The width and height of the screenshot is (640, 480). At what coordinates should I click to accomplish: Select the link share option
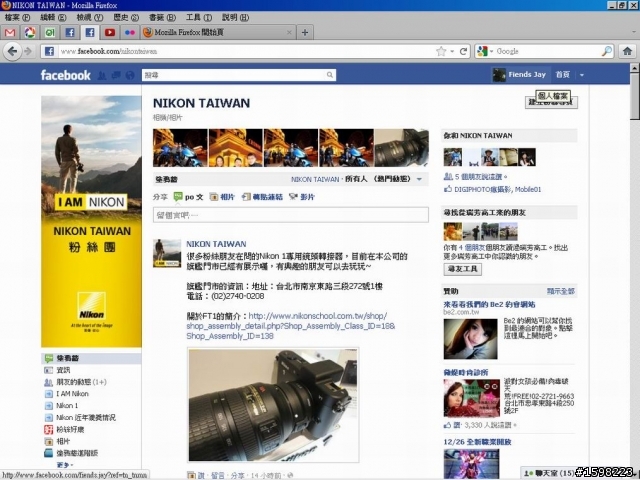[262, 197]
